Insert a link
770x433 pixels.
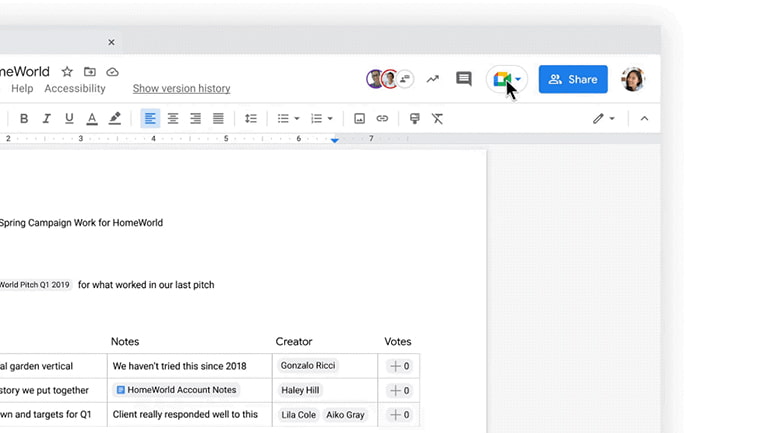point(382,118)
